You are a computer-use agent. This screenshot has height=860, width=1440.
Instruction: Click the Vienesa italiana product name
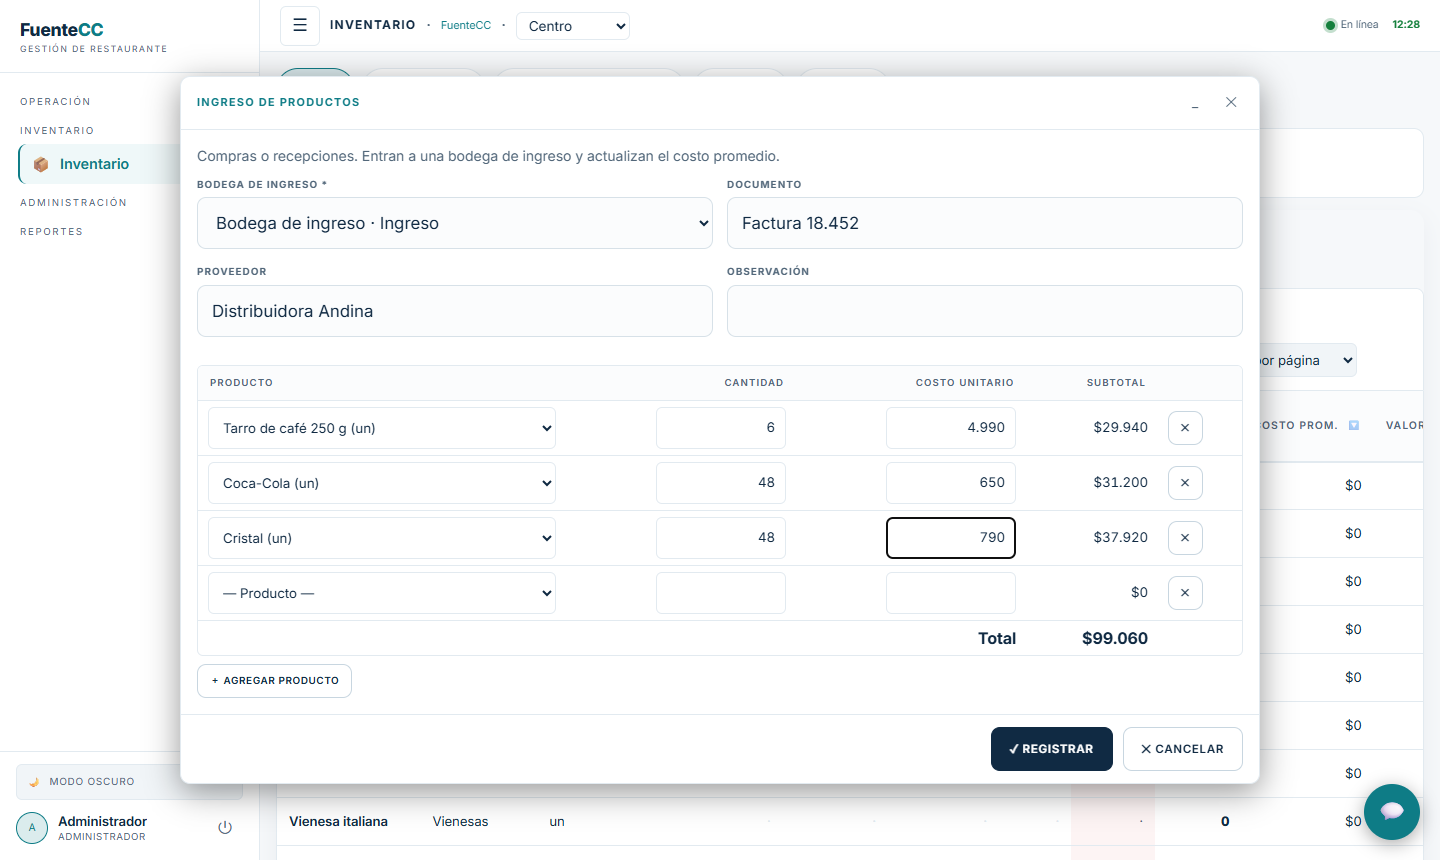click(338, 822)
